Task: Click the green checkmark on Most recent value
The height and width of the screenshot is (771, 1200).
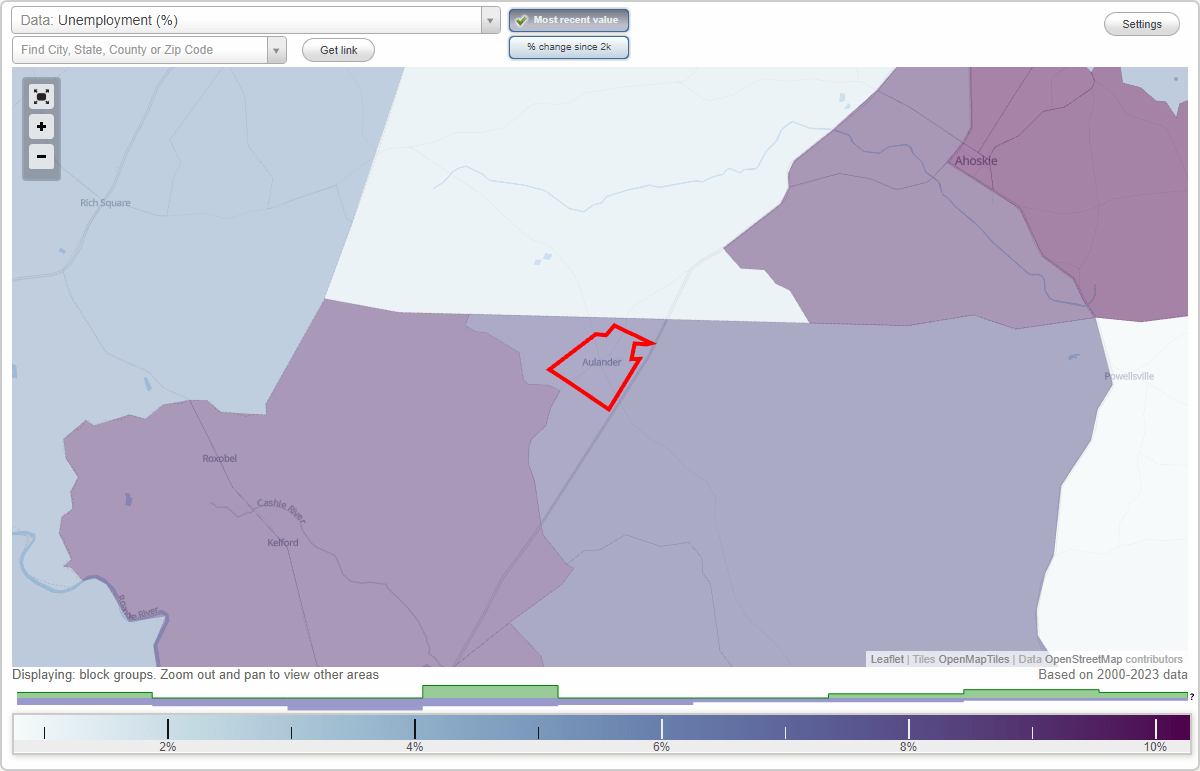Action: (x=520, y=19)
